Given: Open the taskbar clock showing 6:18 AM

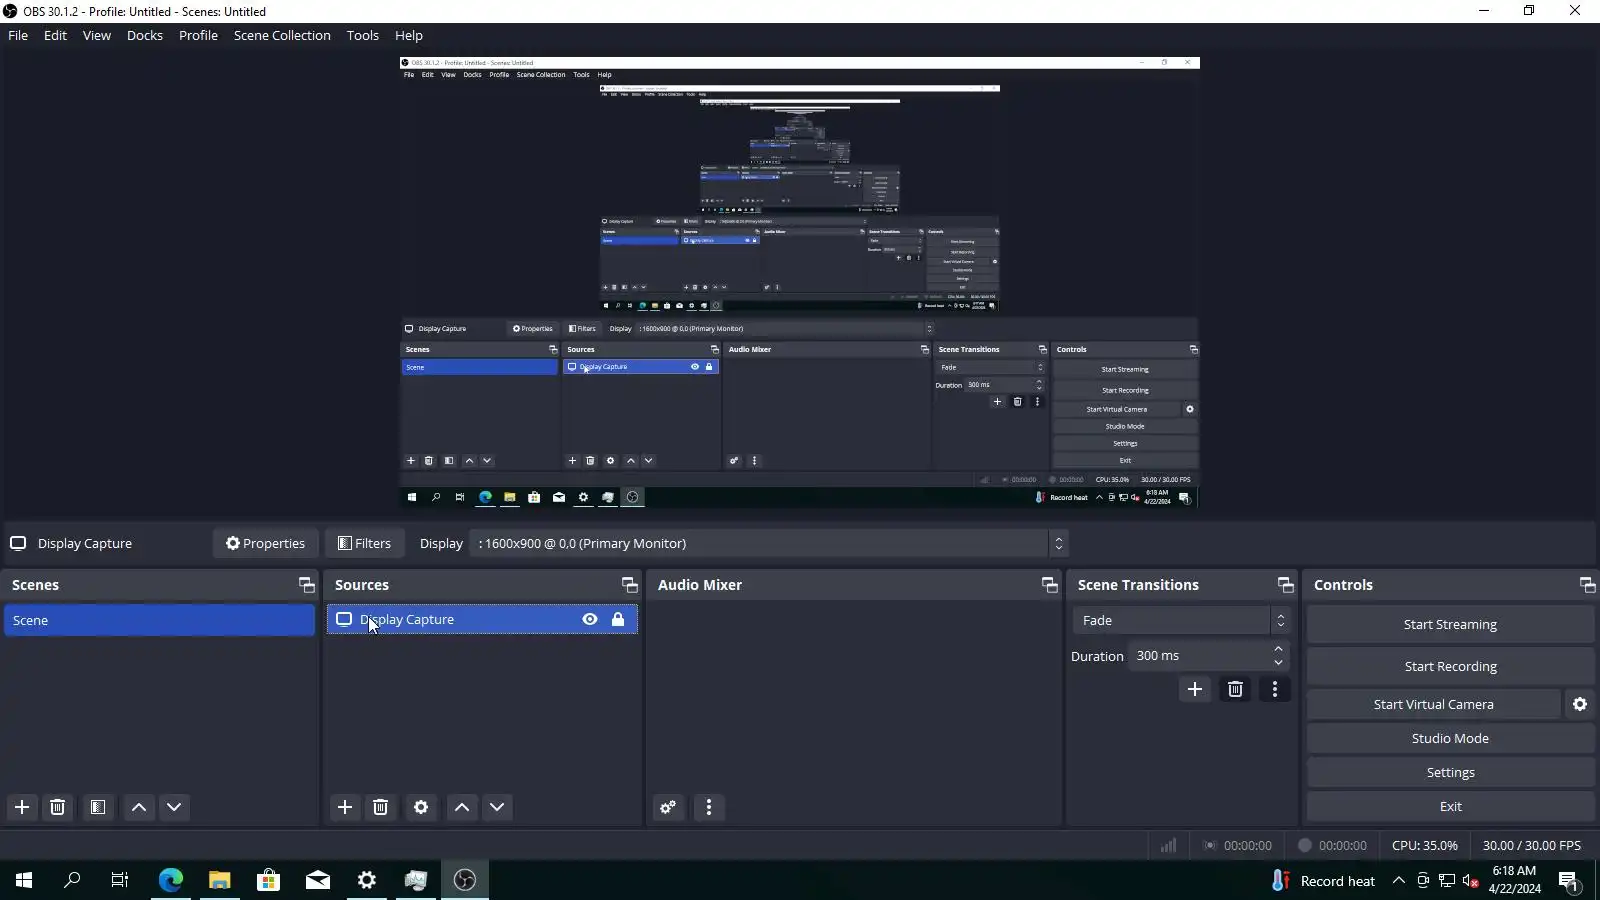Looking at the screenshot, I should [x=1514, y=880].
